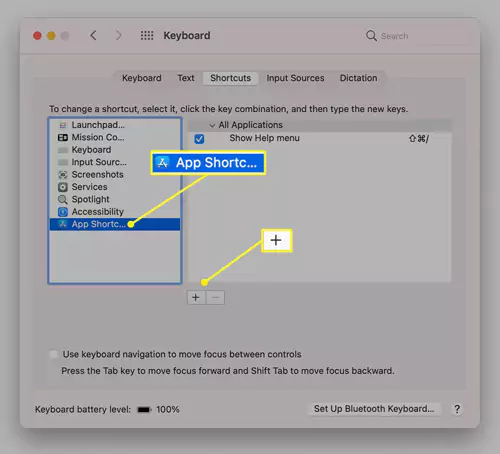Screen dimensions: 500x454
Task: Click the Launchpad category icon
Action: click(x=63, y=125)
